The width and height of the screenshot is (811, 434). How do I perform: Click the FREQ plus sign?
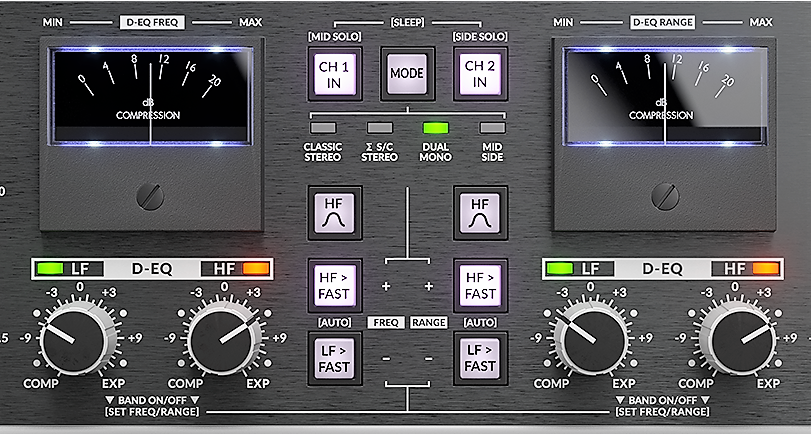386,286
